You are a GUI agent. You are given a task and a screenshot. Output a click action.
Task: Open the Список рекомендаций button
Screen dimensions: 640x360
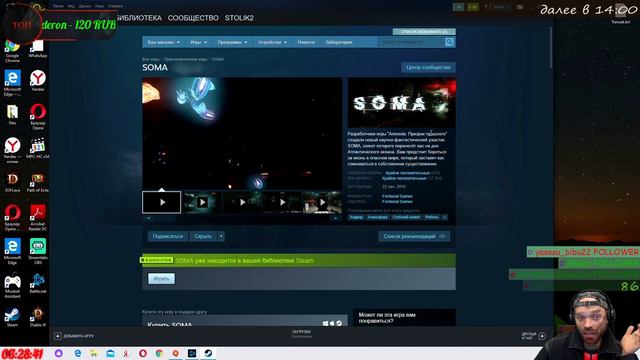(414, 236)
